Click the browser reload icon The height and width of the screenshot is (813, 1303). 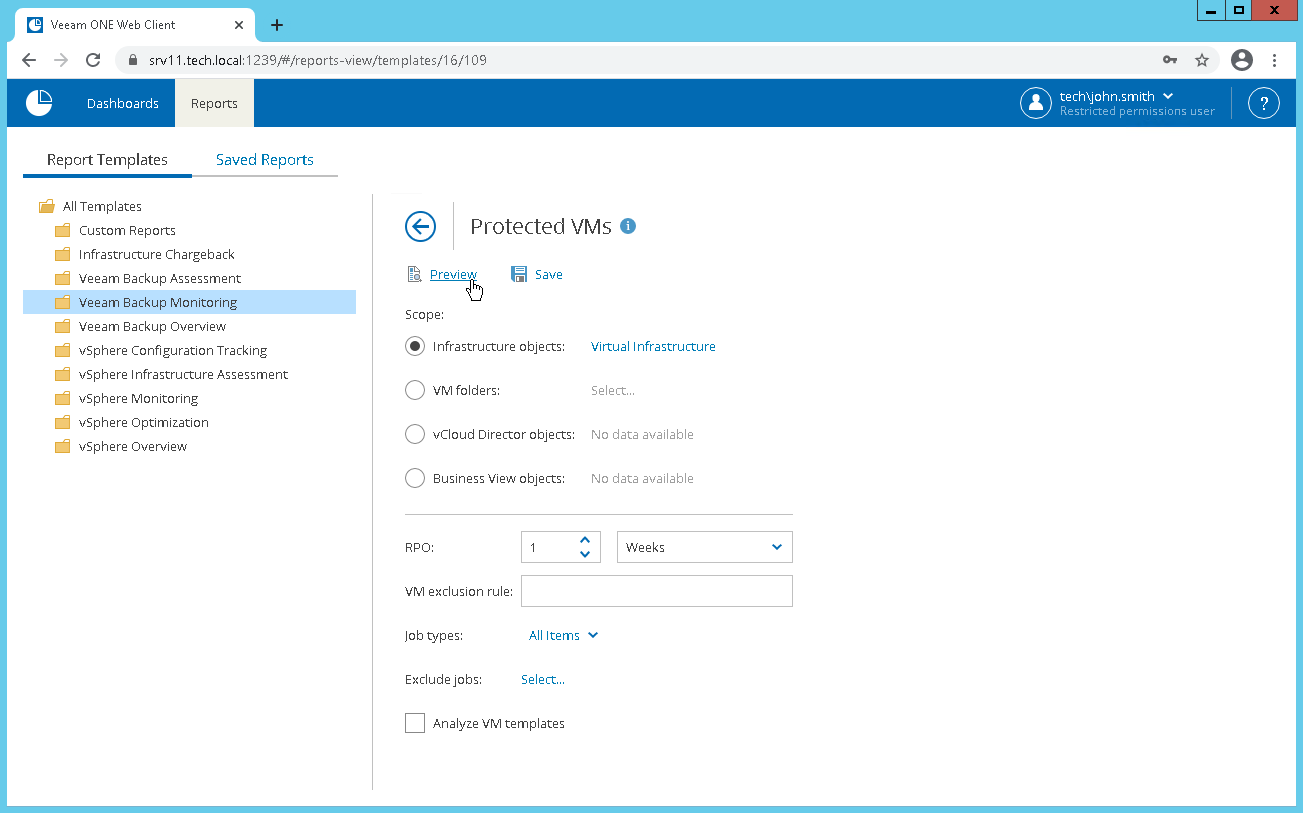click(93, 60)
